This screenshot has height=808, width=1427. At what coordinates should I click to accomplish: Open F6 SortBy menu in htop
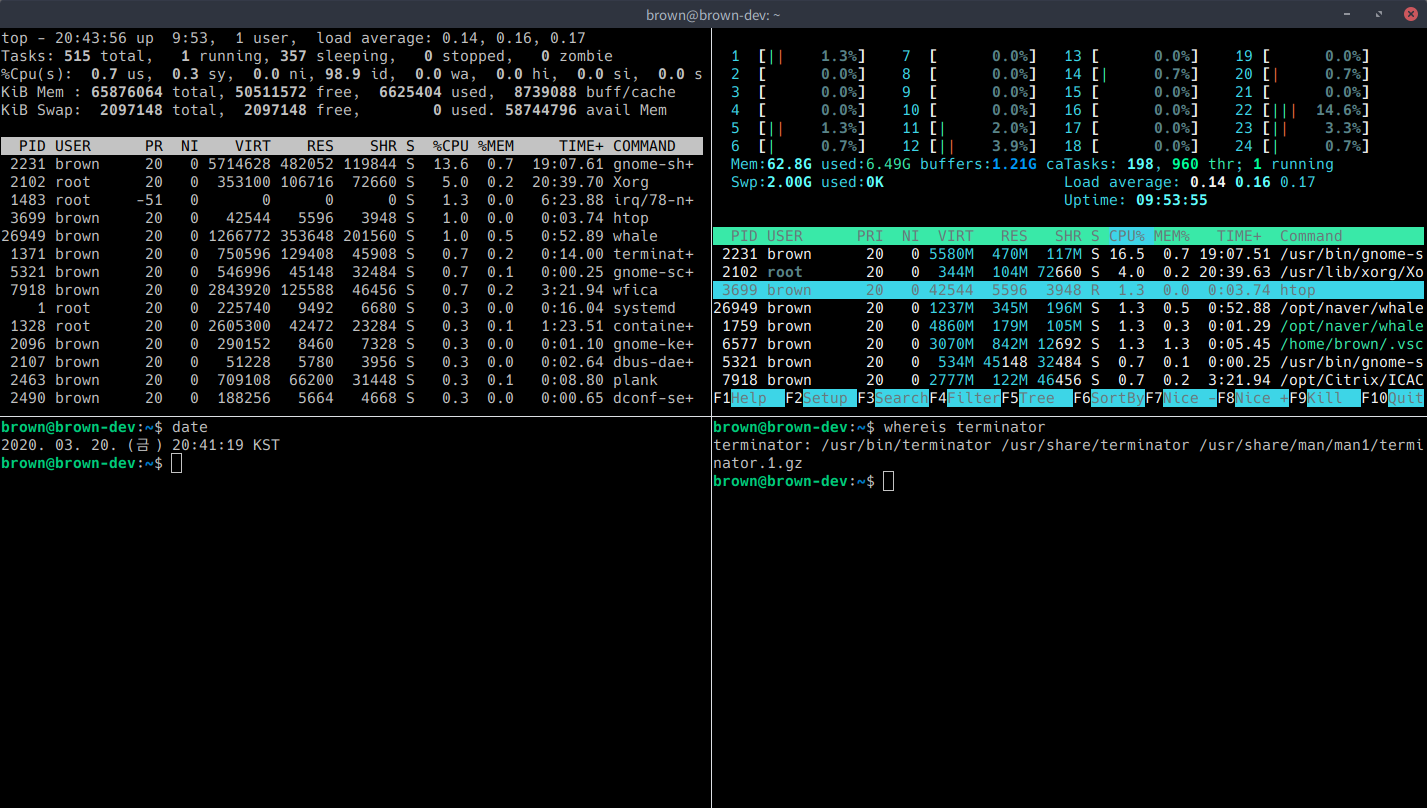pos(1109,398)
